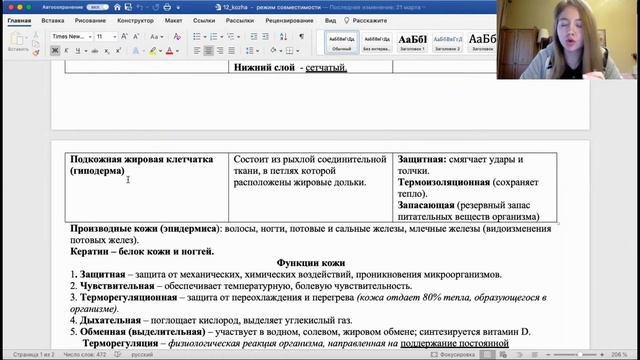Open underline style dropdown arrow

pos(86,51)
